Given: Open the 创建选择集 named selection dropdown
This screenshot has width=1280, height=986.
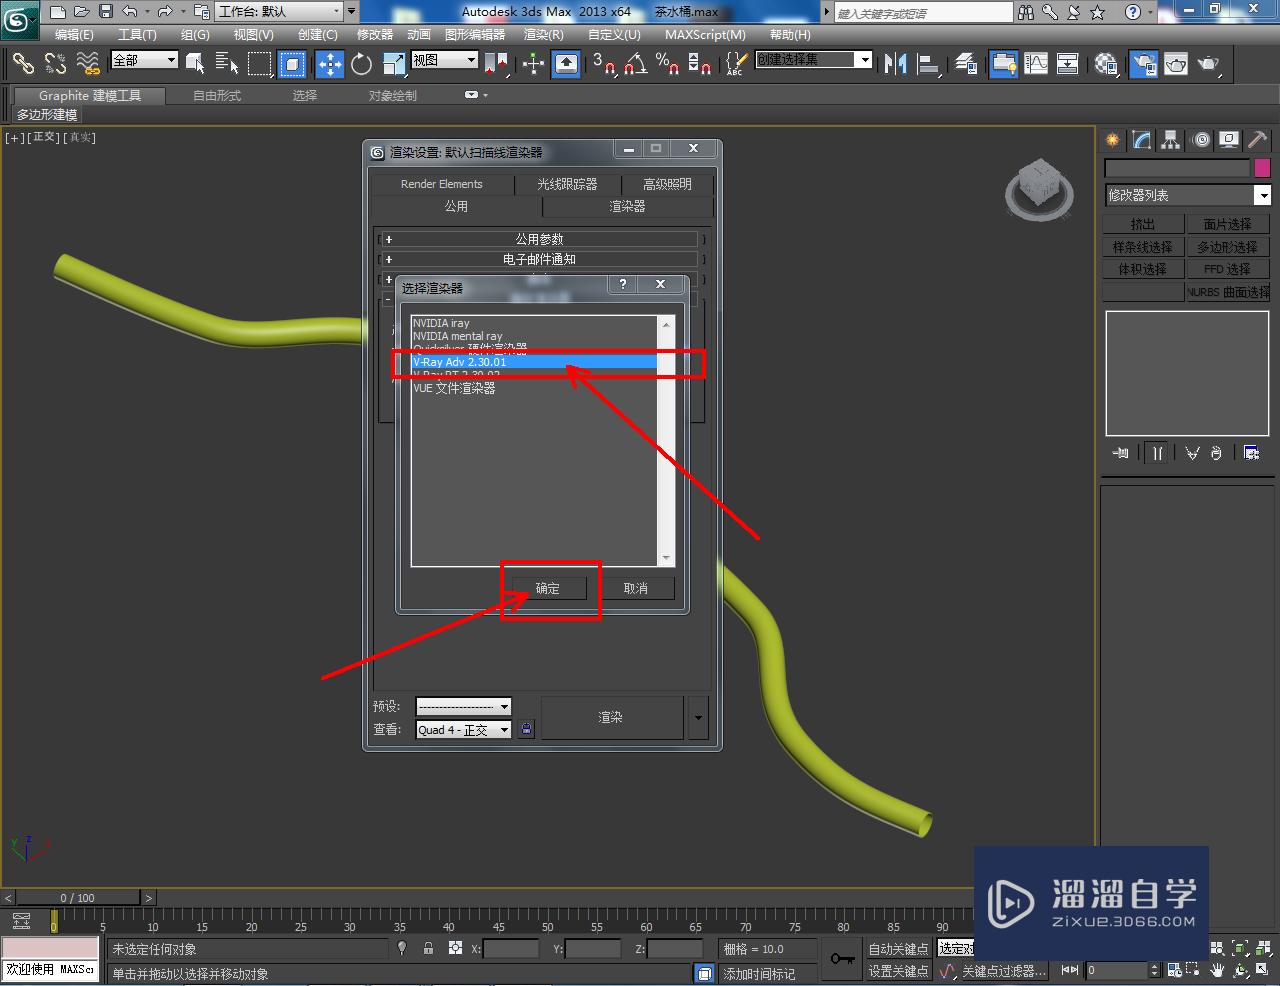Looking at the screenshot, I should point(814,60).
